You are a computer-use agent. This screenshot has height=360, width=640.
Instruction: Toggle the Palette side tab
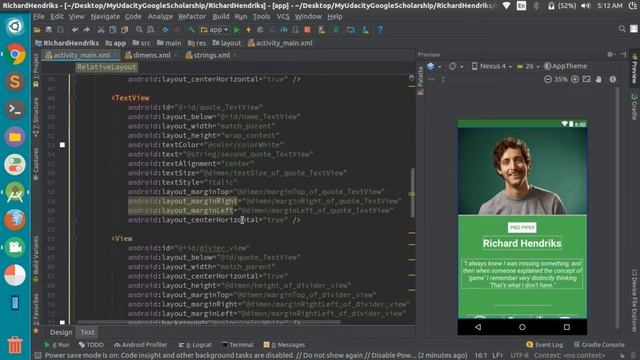coord(421,80)
